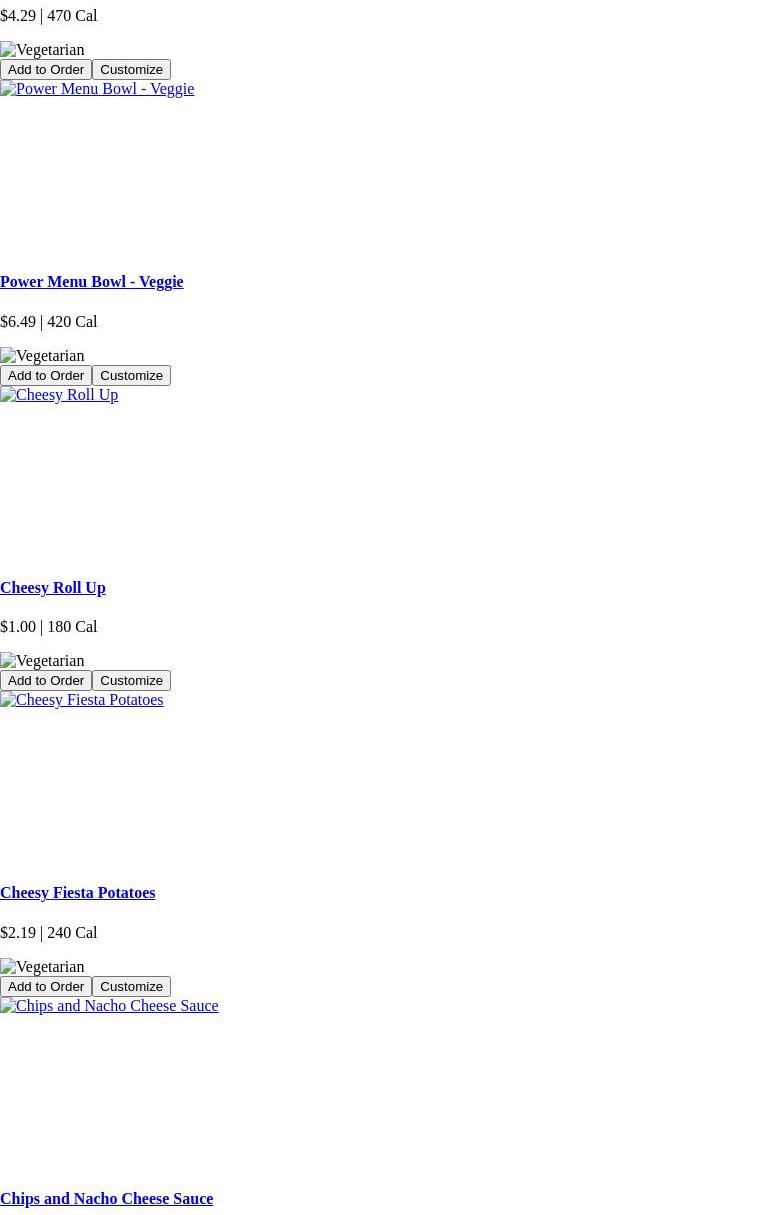Select the Cheesy Roll Up title link

52,588
